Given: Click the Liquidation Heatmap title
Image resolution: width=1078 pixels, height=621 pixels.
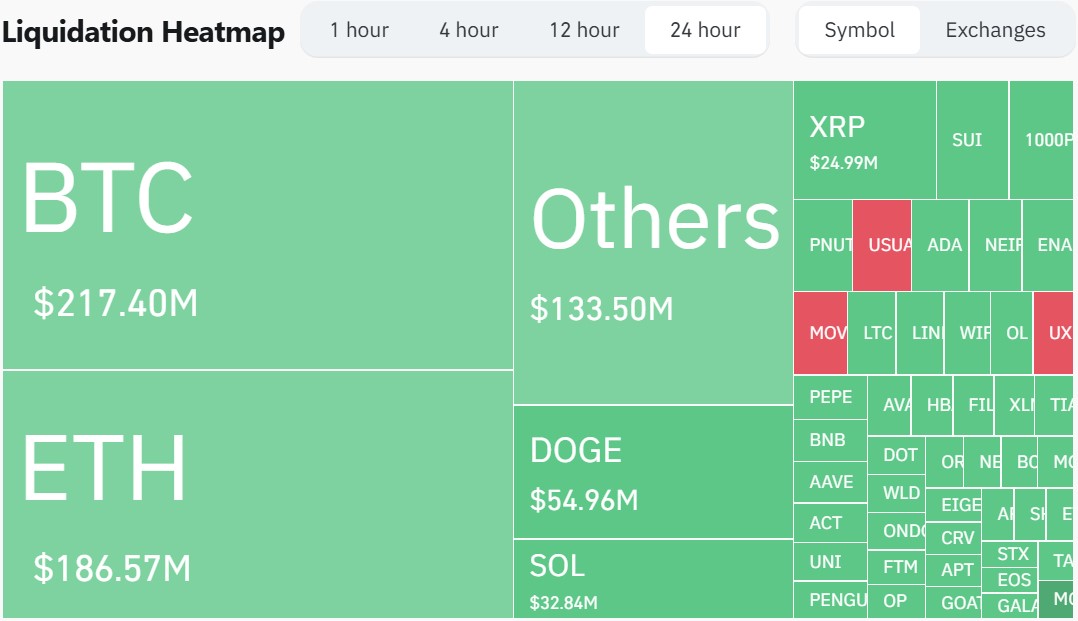Looking at the screenshot, I should coord(143,31).
